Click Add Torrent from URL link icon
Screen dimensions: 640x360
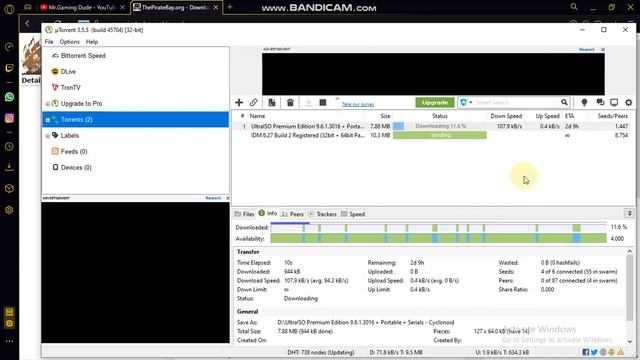point(253,102)
